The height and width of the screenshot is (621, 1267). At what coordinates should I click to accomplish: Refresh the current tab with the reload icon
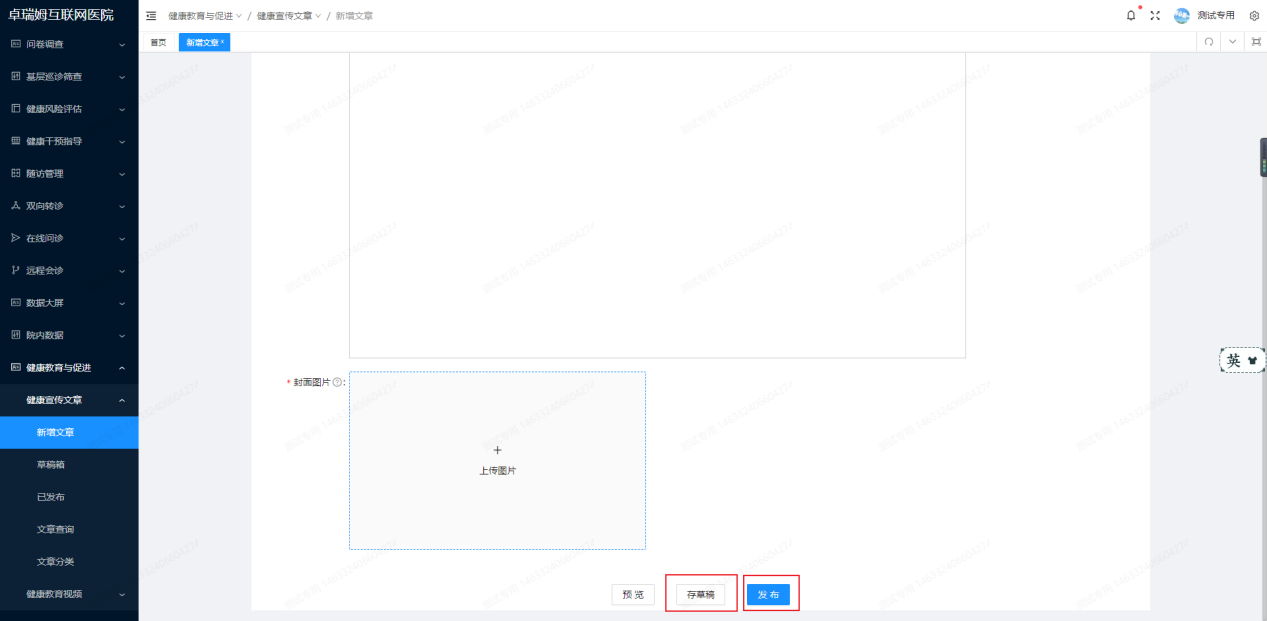pos(1209,42)
